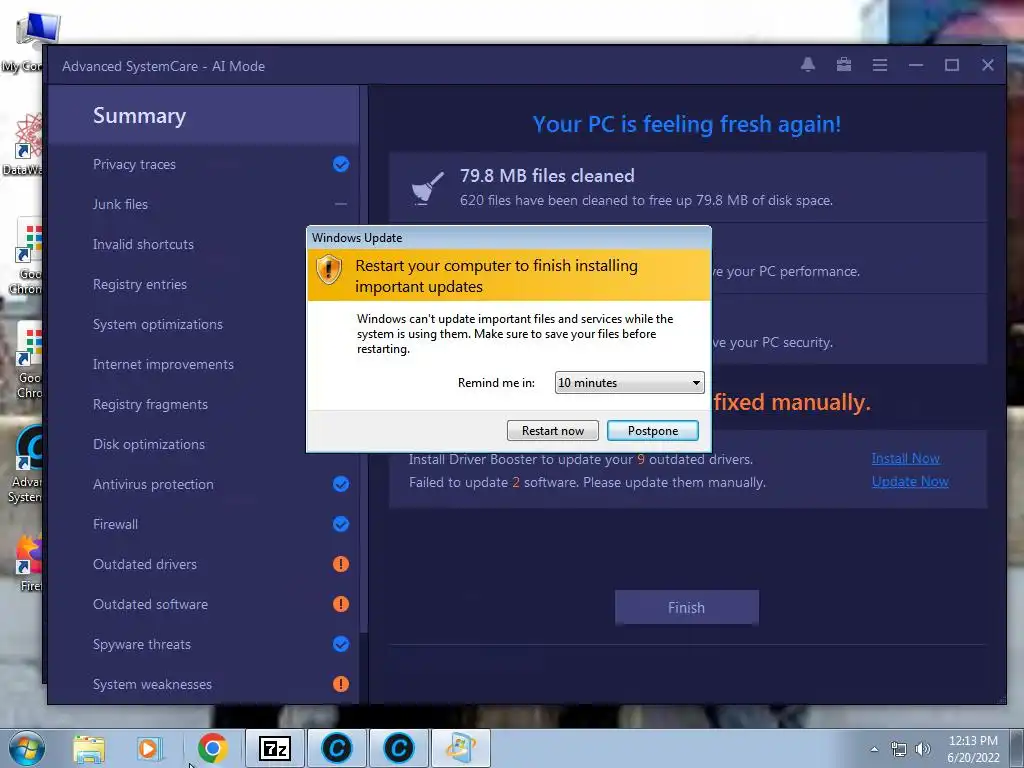Click the Firefox desktop shortcut
Image resolution: width=1024 pixels, height=768 pixels.
tap(29, 563)
